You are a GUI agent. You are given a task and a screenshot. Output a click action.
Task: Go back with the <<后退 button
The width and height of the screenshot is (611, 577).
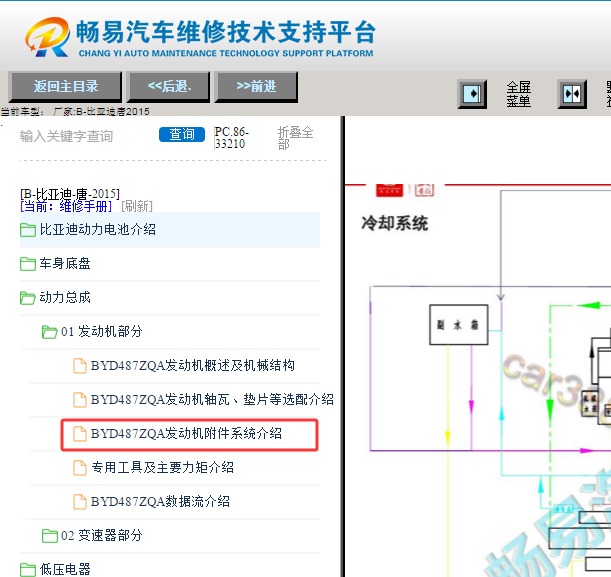169,86
